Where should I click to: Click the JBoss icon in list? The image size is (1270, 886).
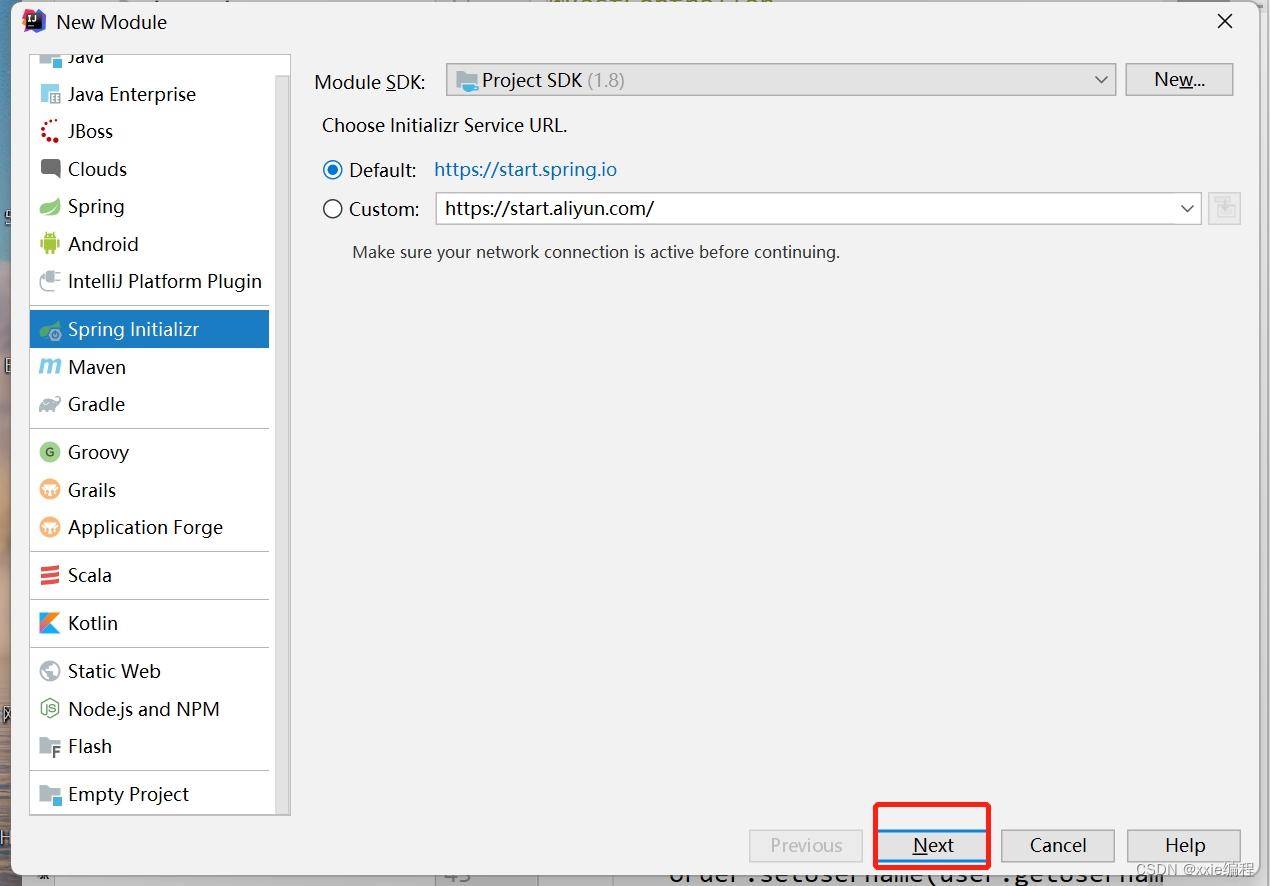[x=50, y=132]
